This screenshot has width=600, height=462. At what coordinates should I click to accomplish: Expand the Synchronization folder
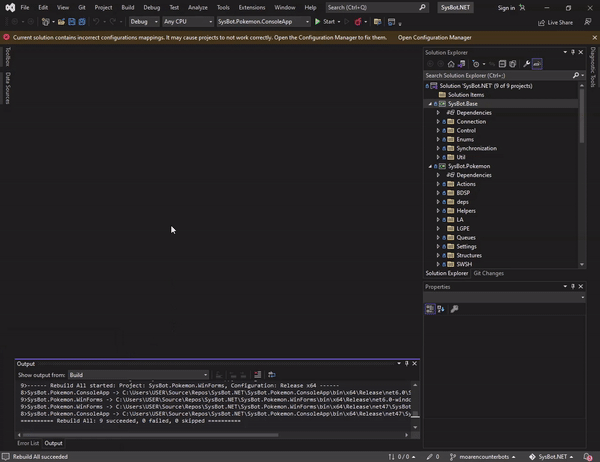438,148
